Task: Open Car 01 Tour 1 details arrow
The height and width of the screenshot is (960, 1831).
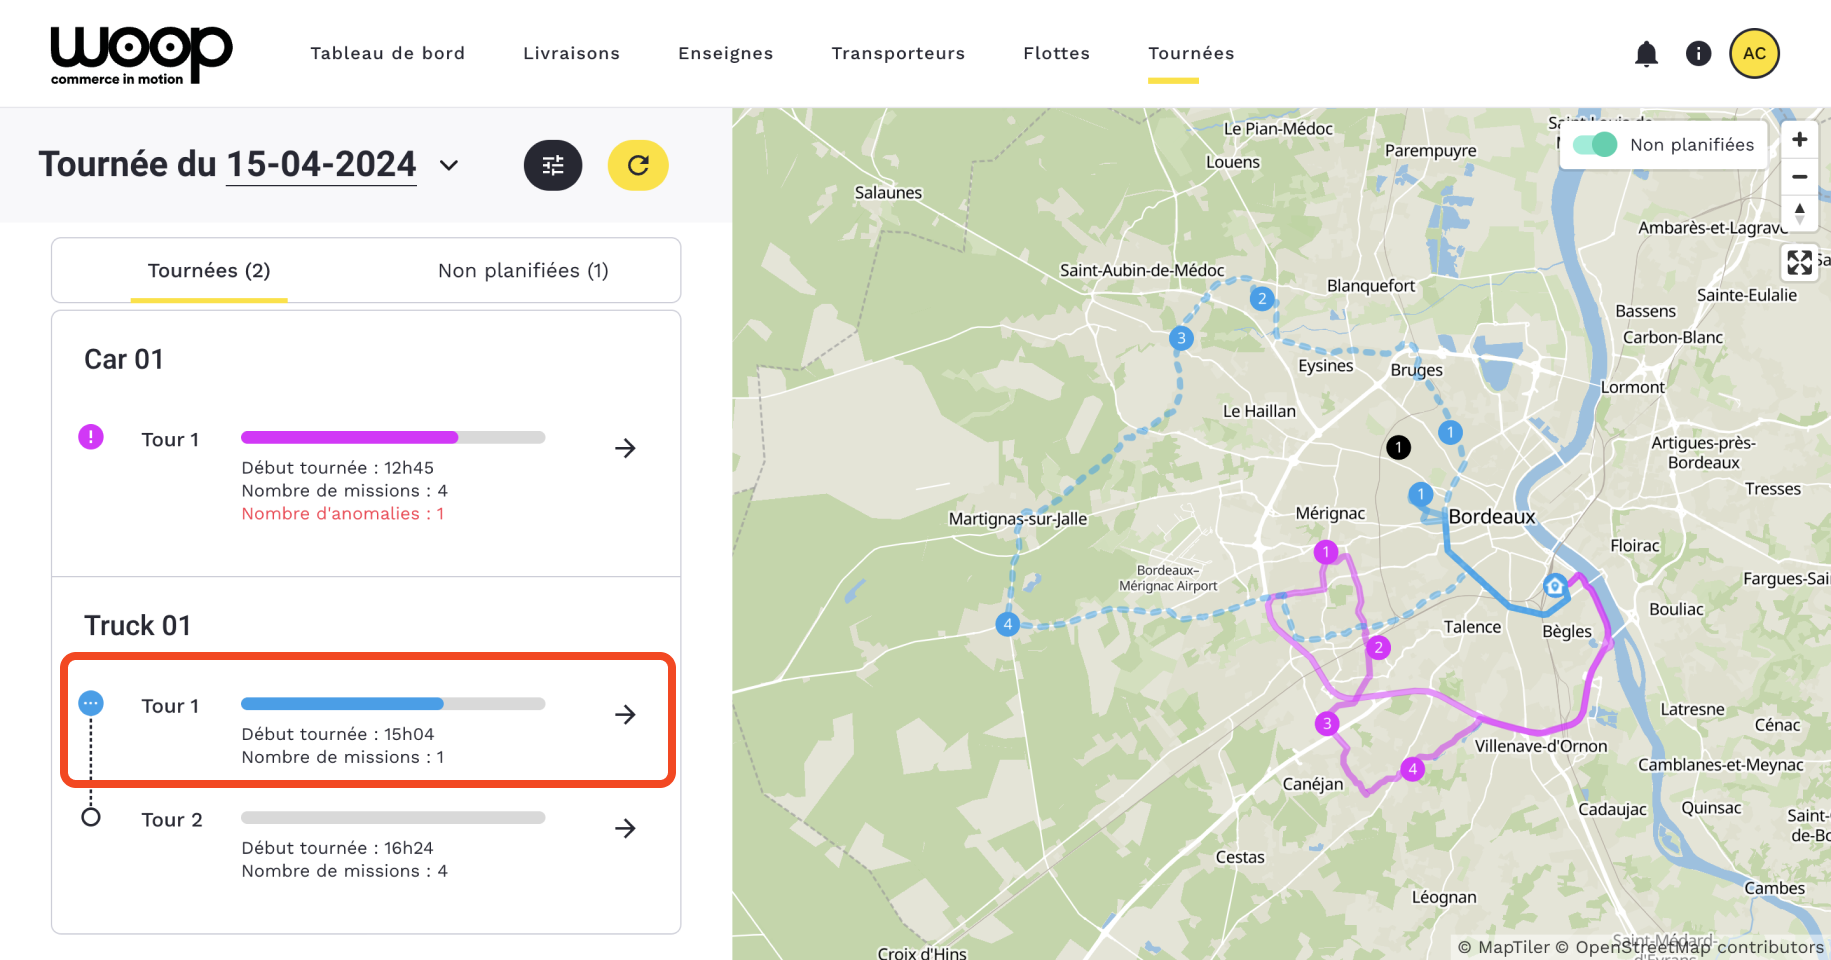Action: tap(625, 448)
